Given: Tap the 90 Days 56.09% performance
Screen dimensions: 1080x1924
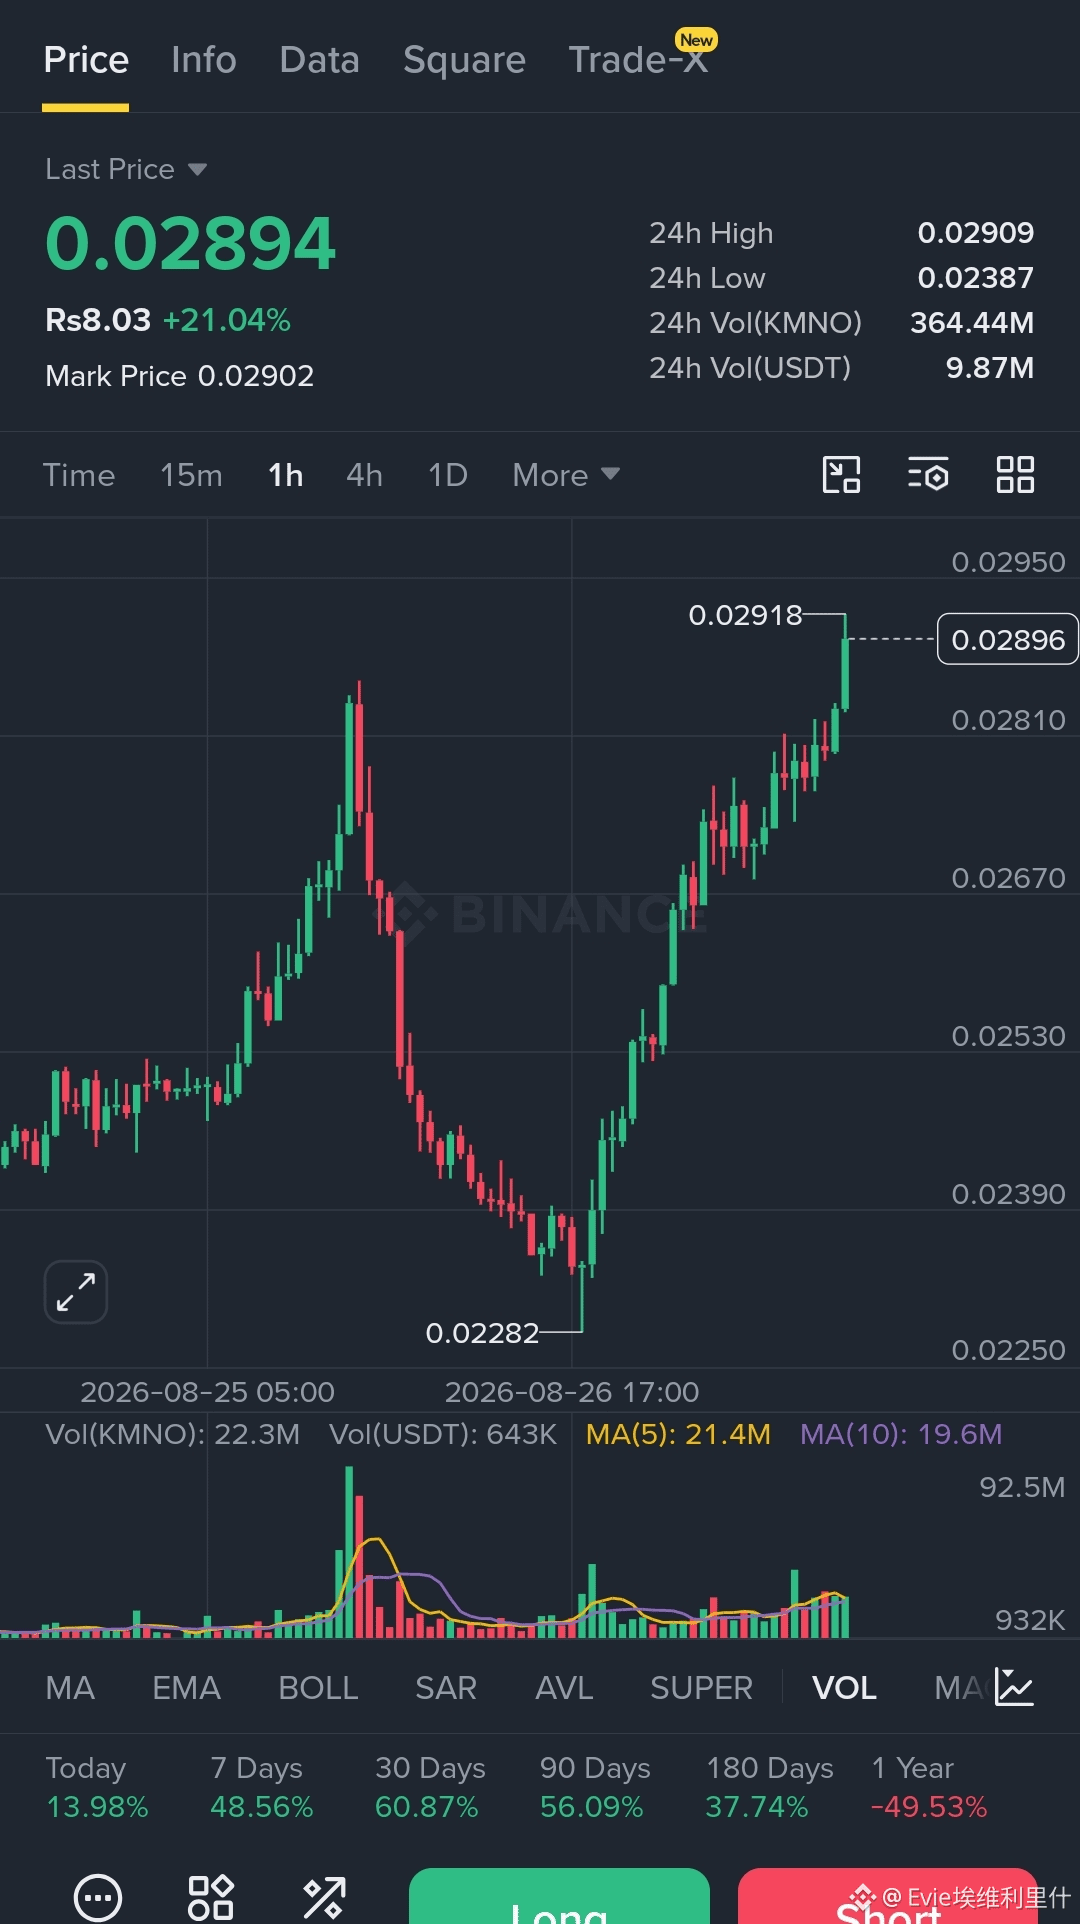Looking at the screenshot, I should point(595,1788).
